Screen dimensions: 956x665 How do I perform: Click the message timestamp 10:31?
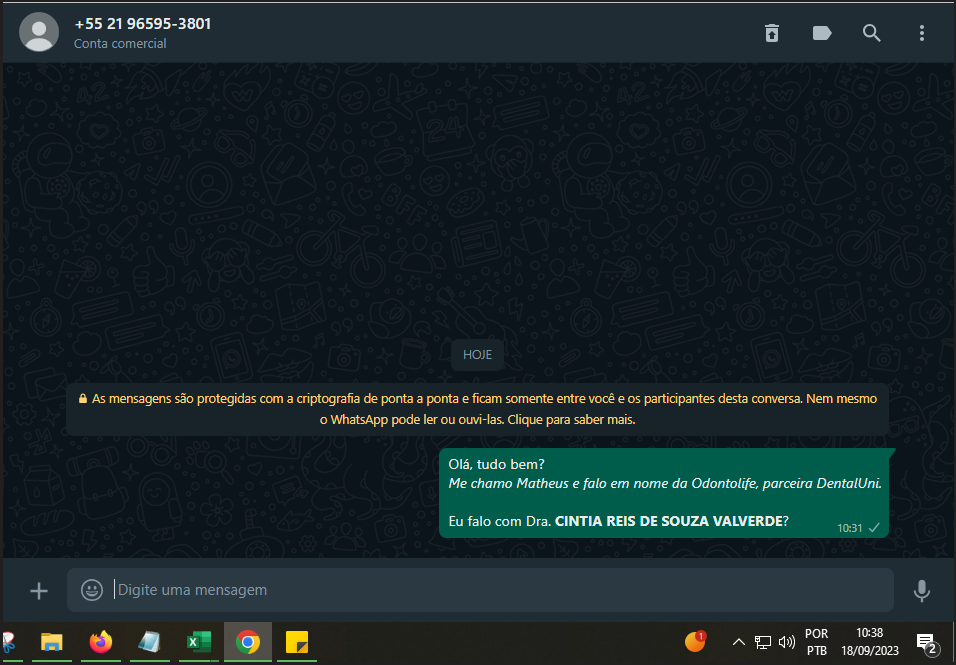(x=849, y=528)
